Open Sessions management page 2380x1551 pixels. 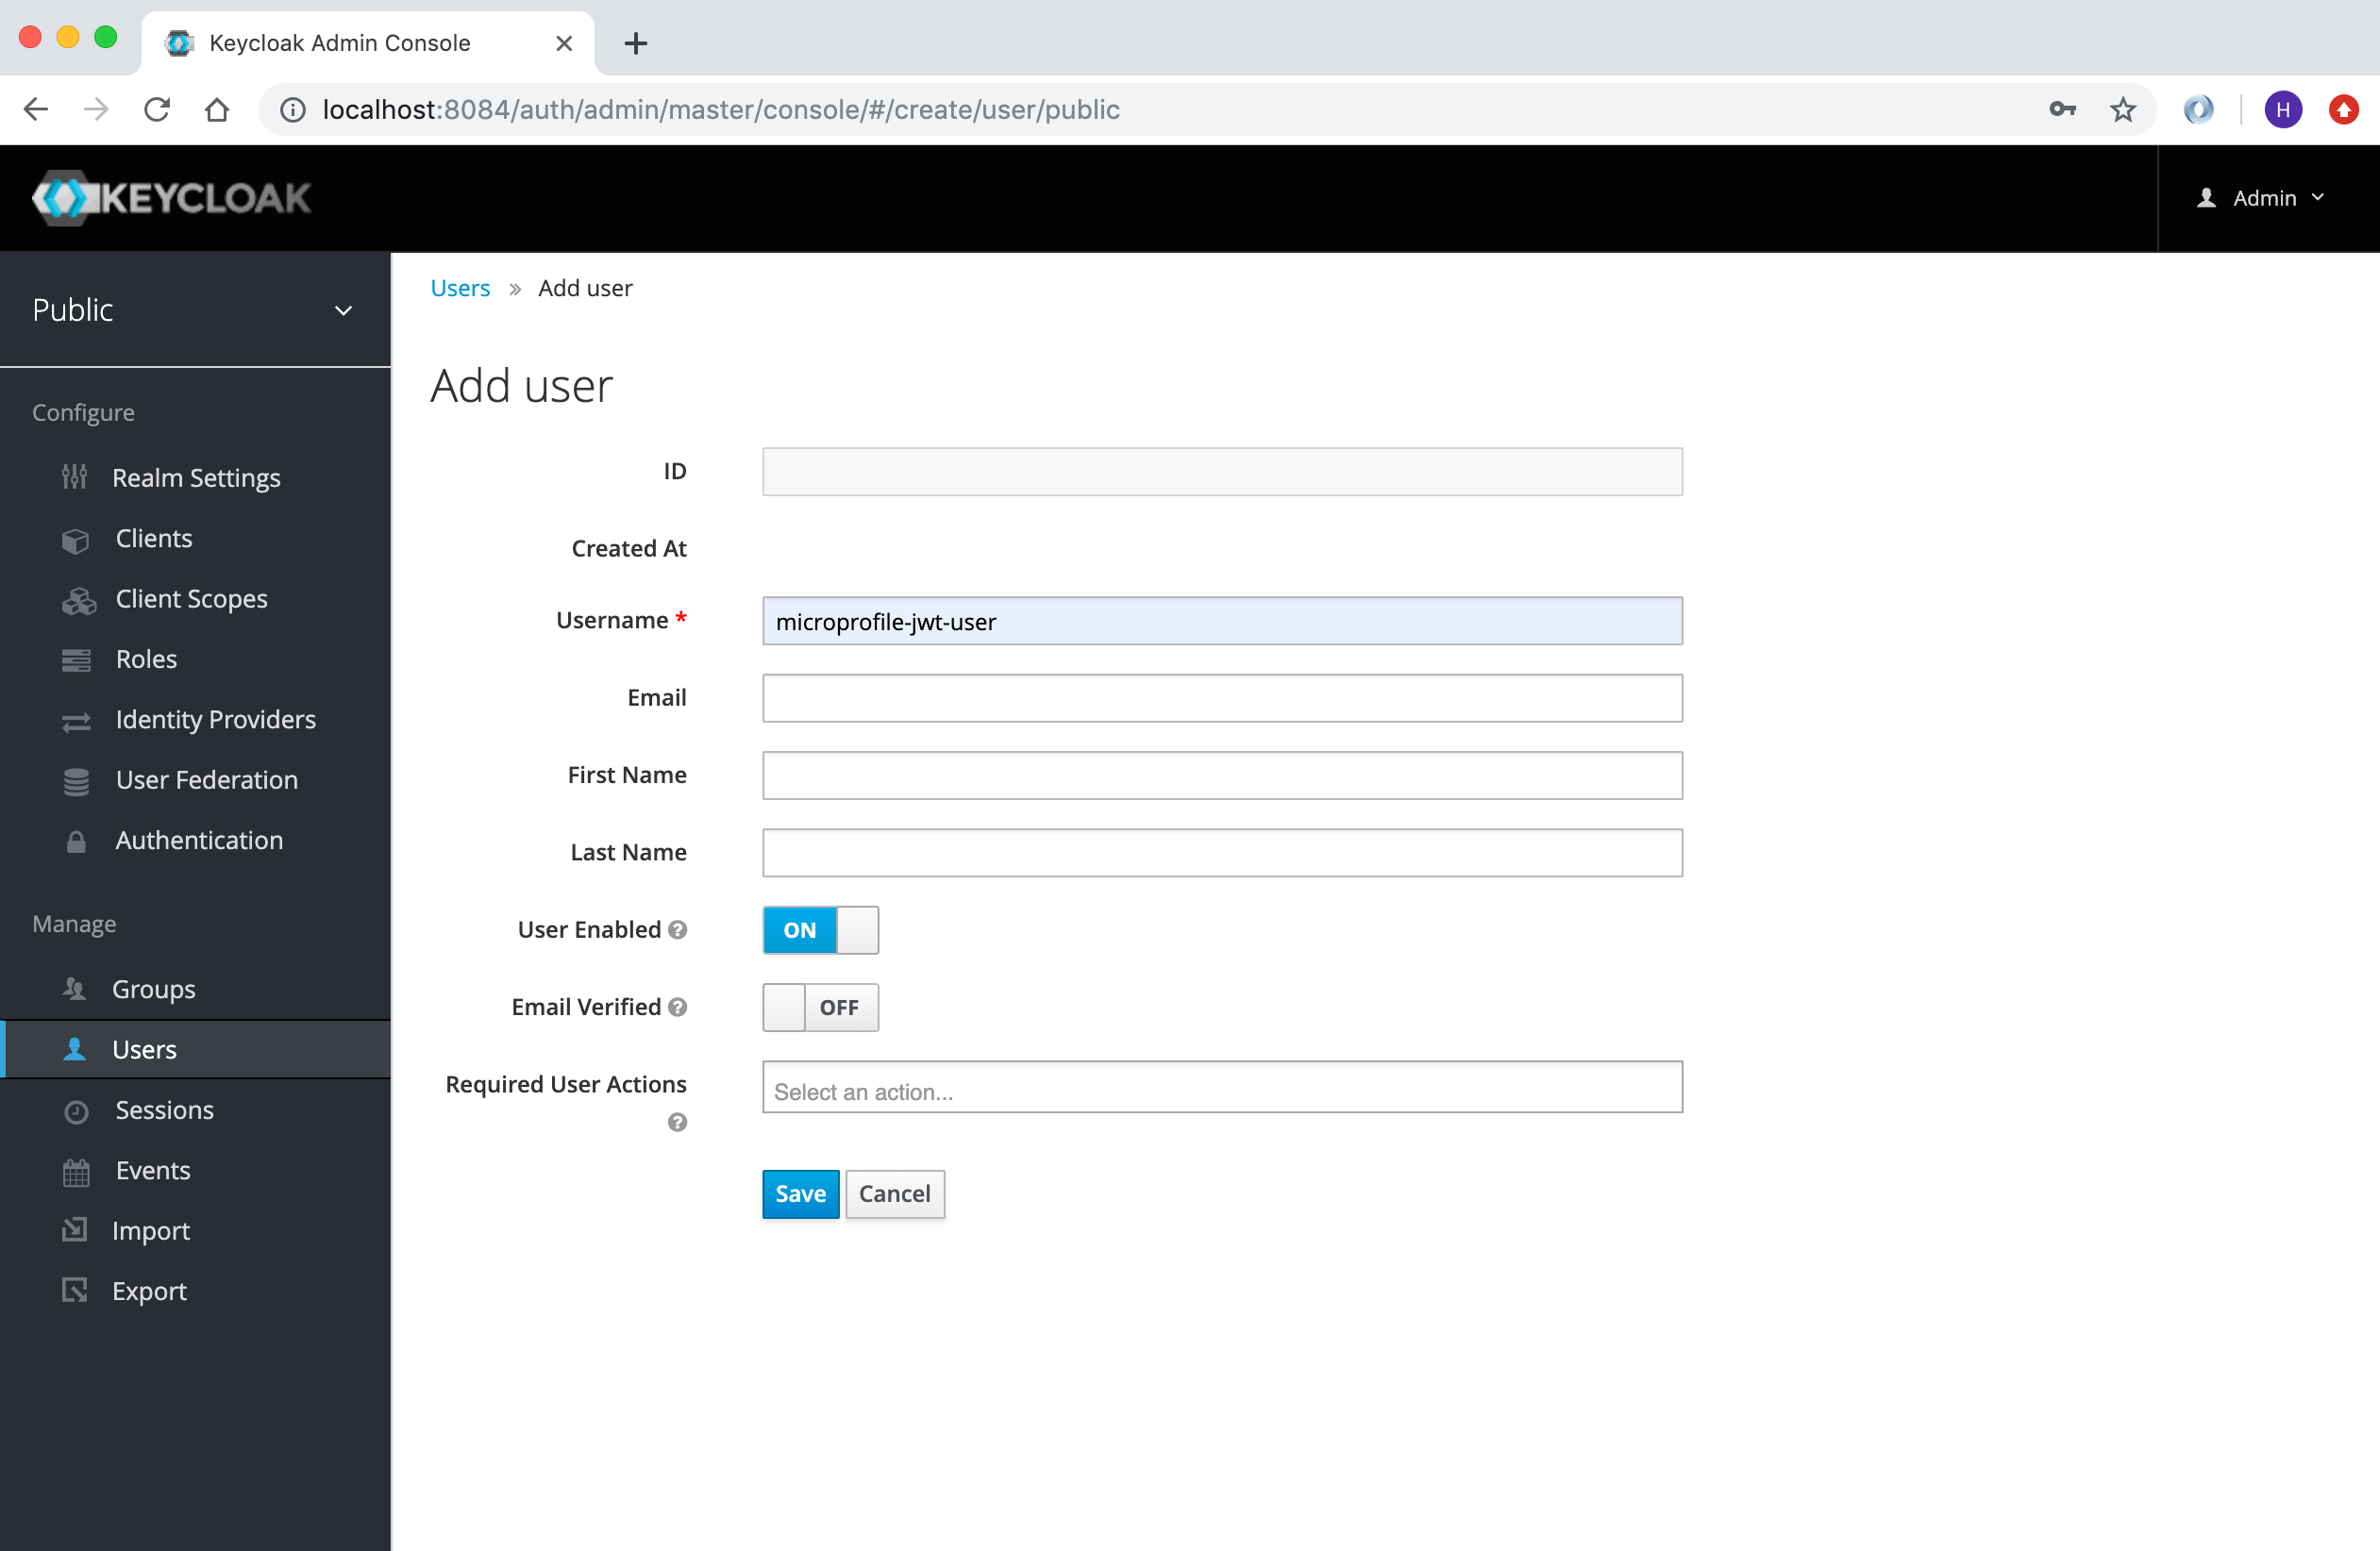163,1109
